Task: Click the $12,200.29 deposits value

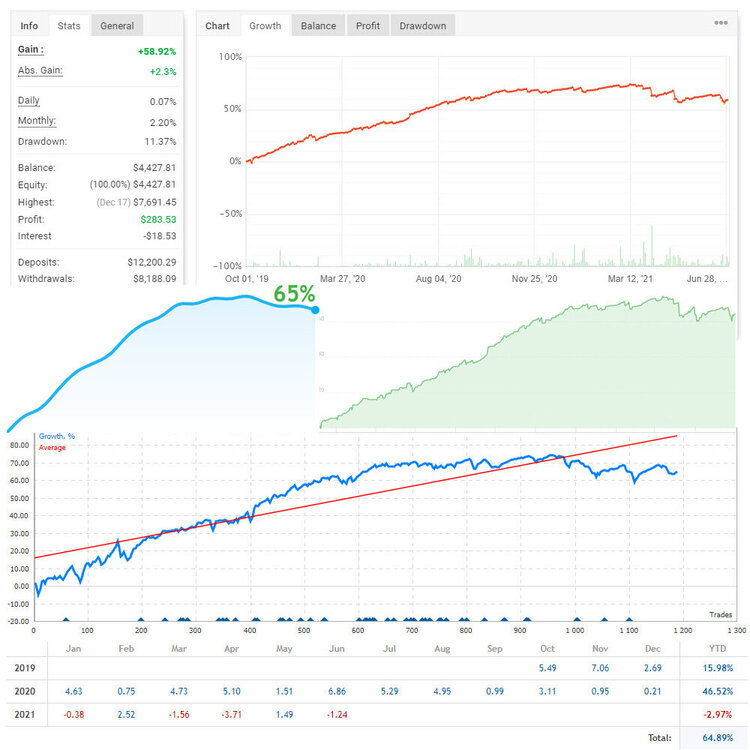Action: (x=152, y=263)
